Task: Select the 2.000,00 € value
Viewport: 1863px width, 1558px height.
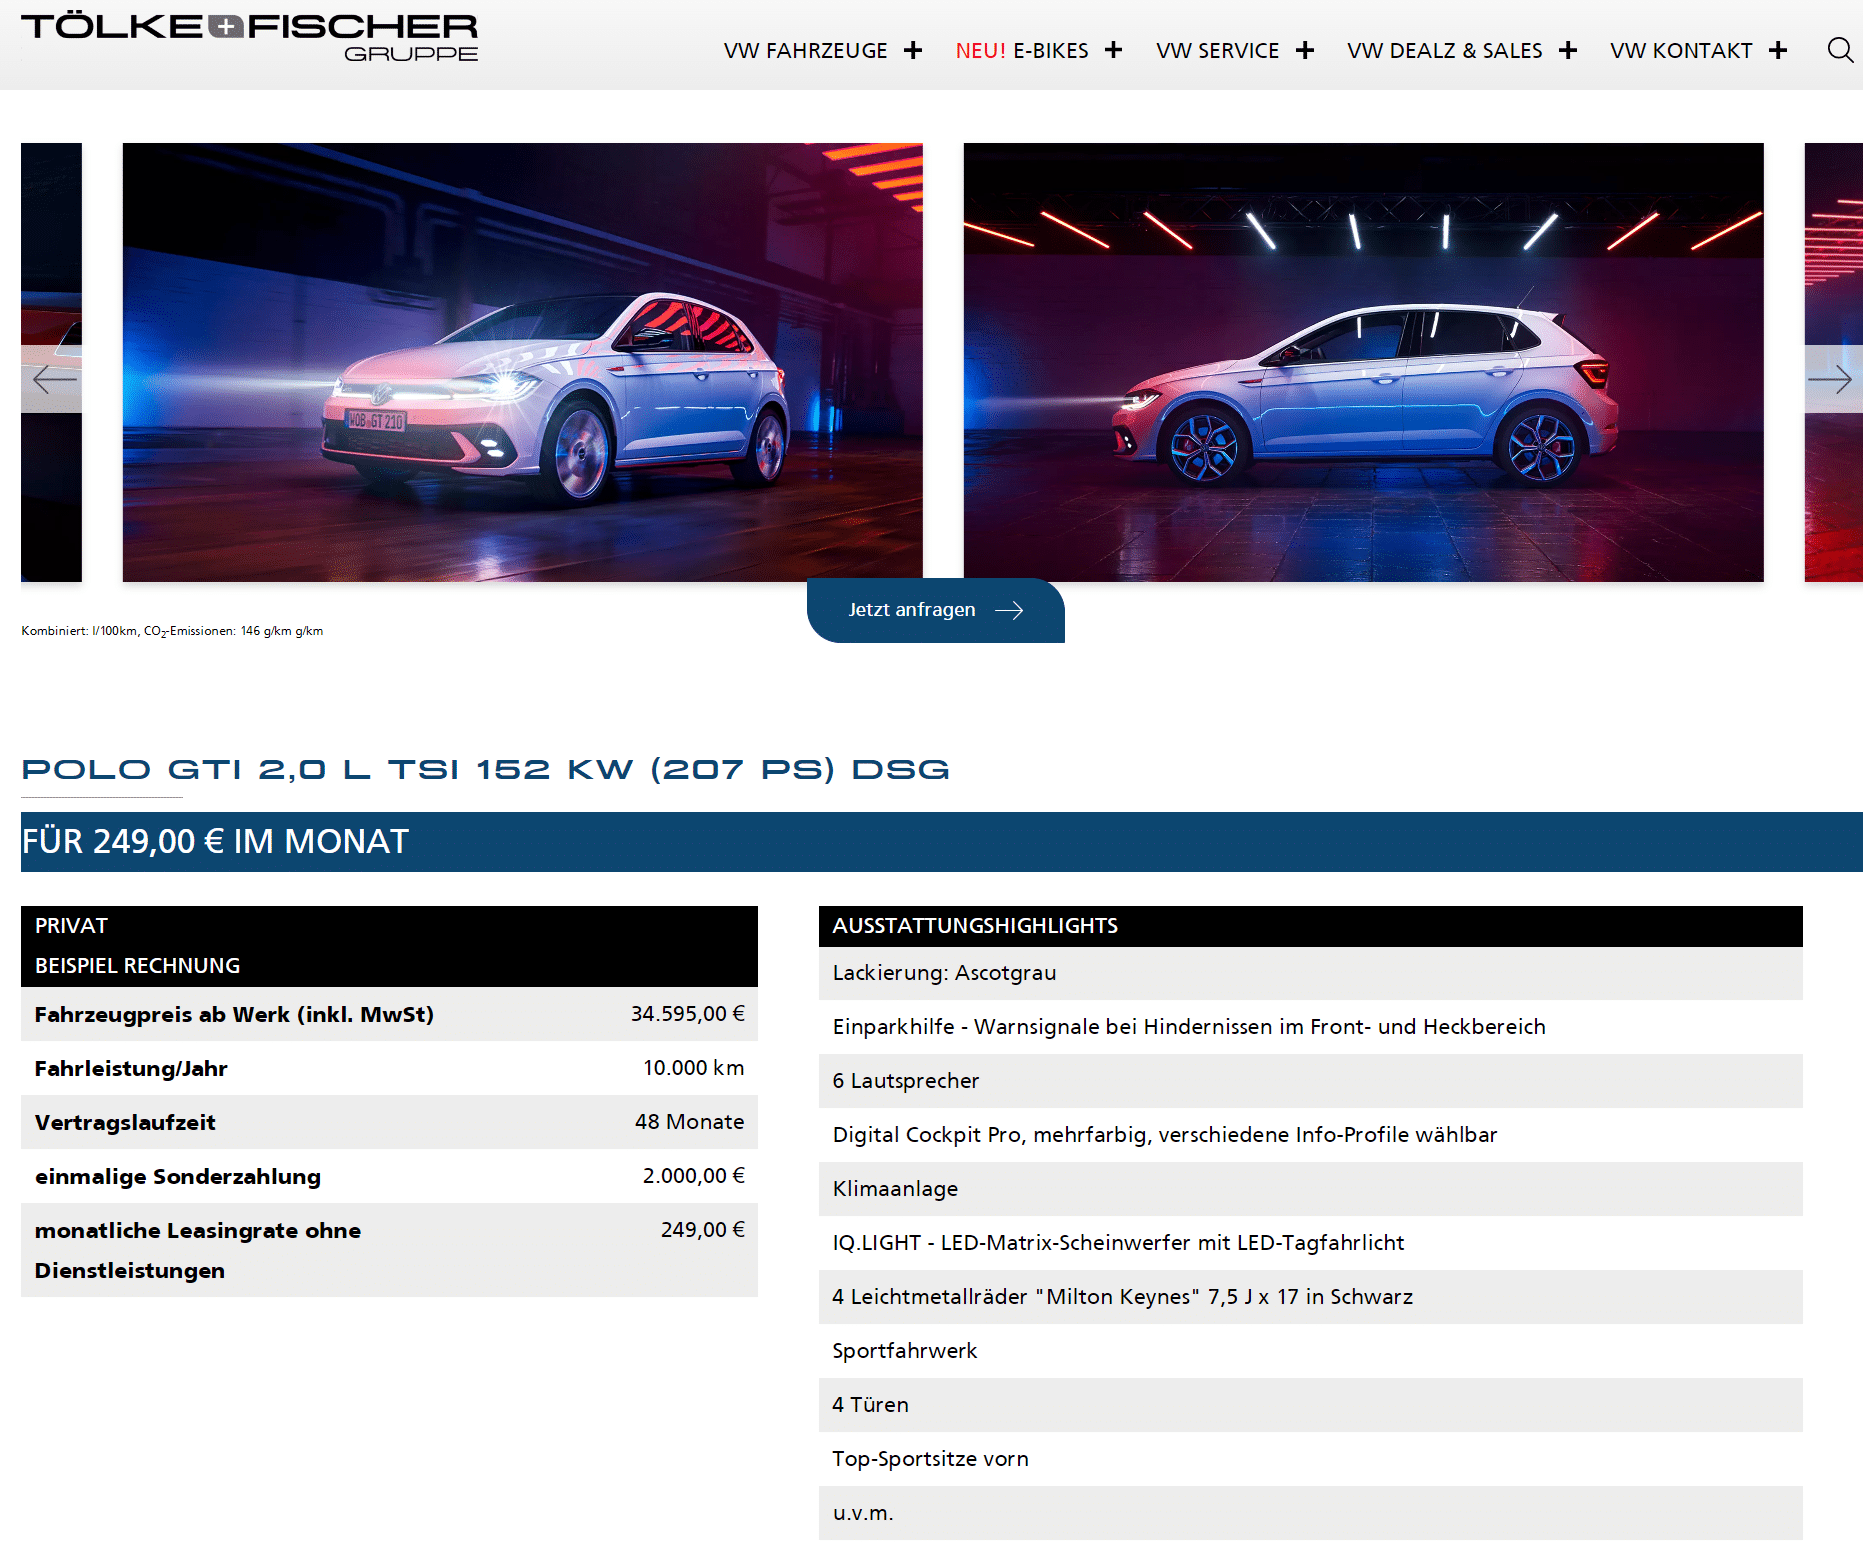Action: tap(694, 1176)
